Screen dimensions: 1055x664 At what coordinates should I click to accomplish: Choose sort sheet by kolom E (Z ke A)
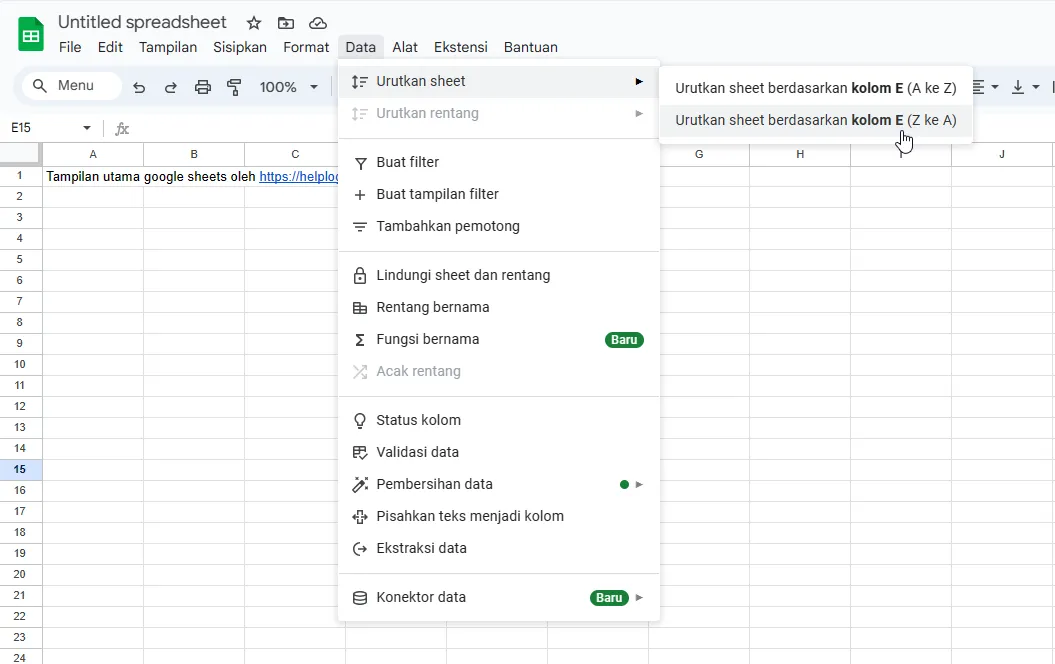(x=815, y=120)
